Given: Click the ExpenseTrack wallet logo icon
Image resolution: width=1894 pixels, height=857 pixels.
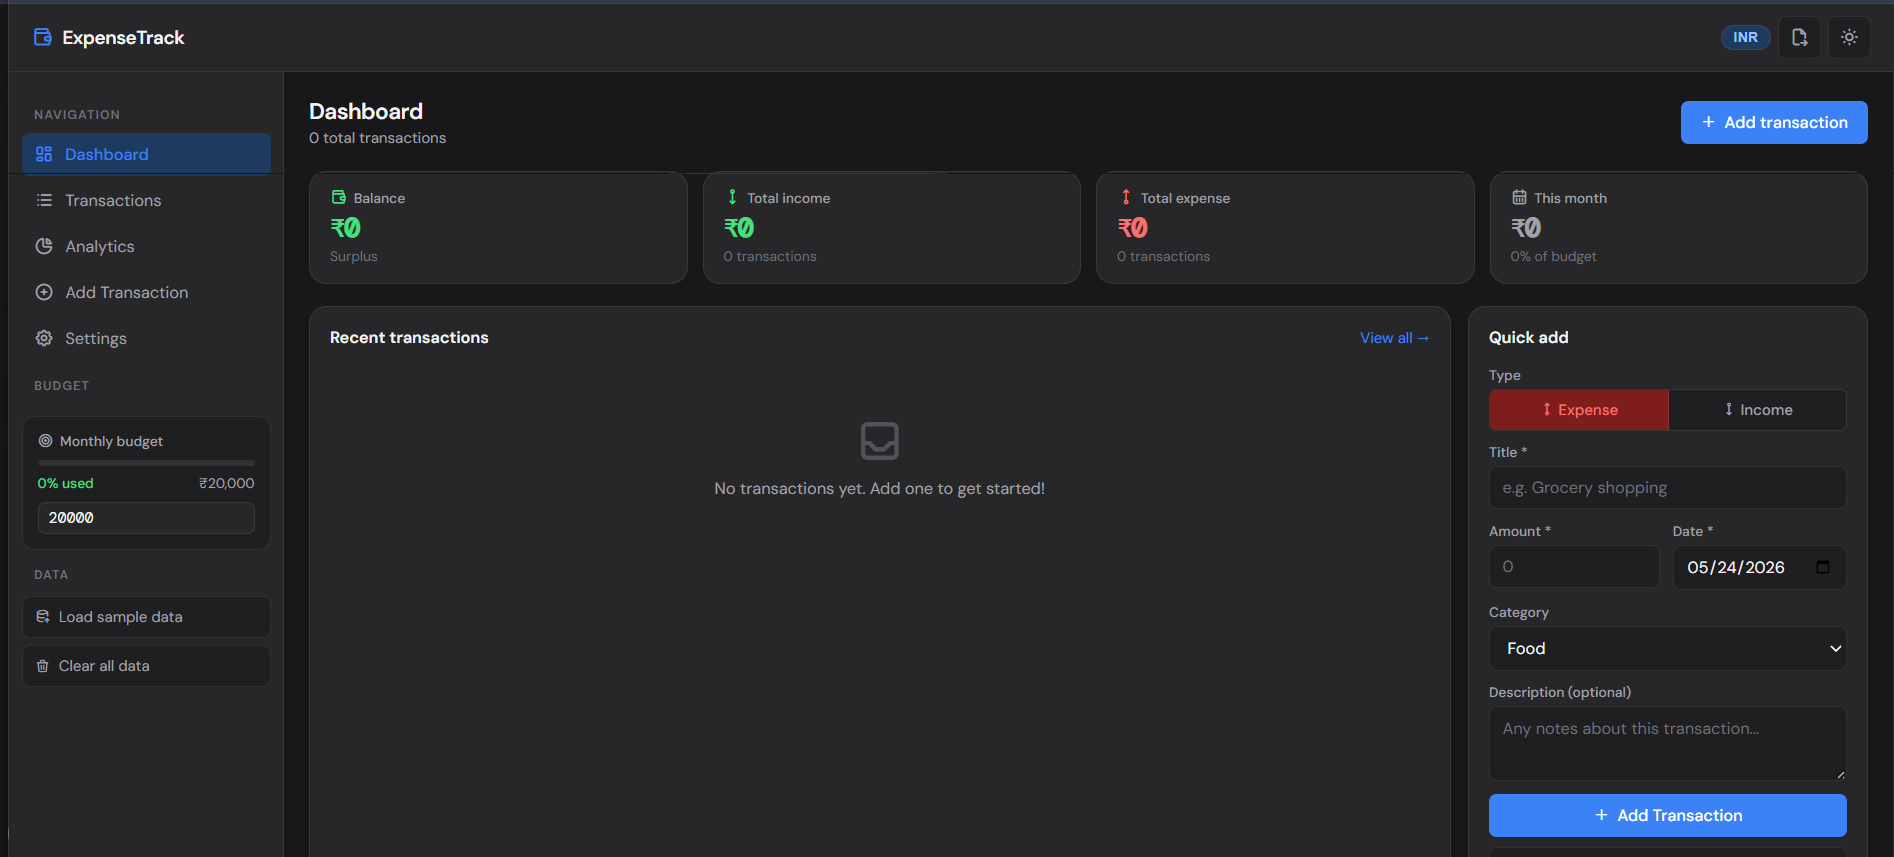Looking at the screenshot, I should [x=43, y=37].
